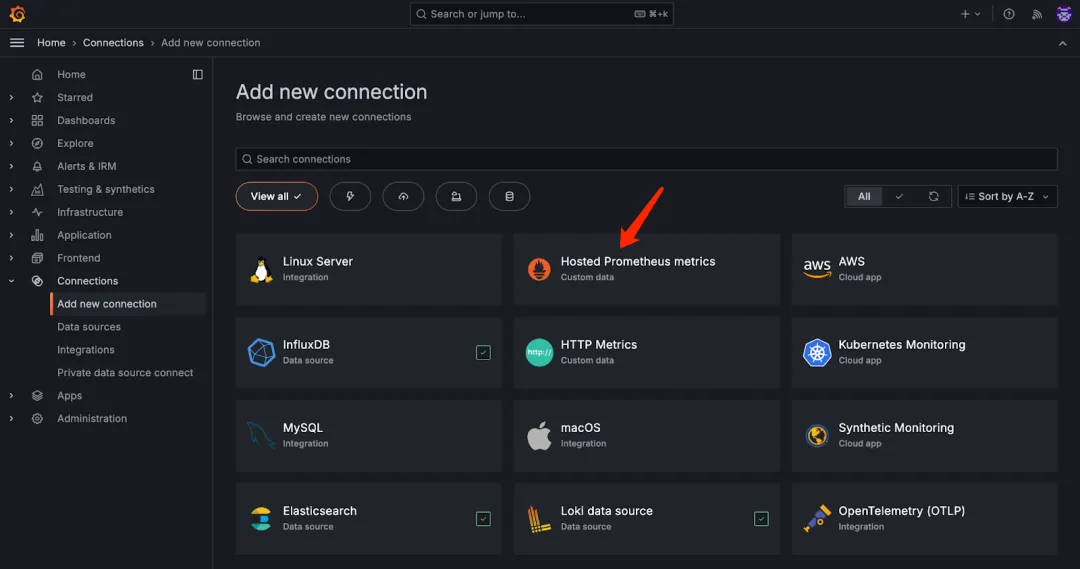Expand the Dashboards section chevron
Screen dimensions: 1080x569
(11, 121)
